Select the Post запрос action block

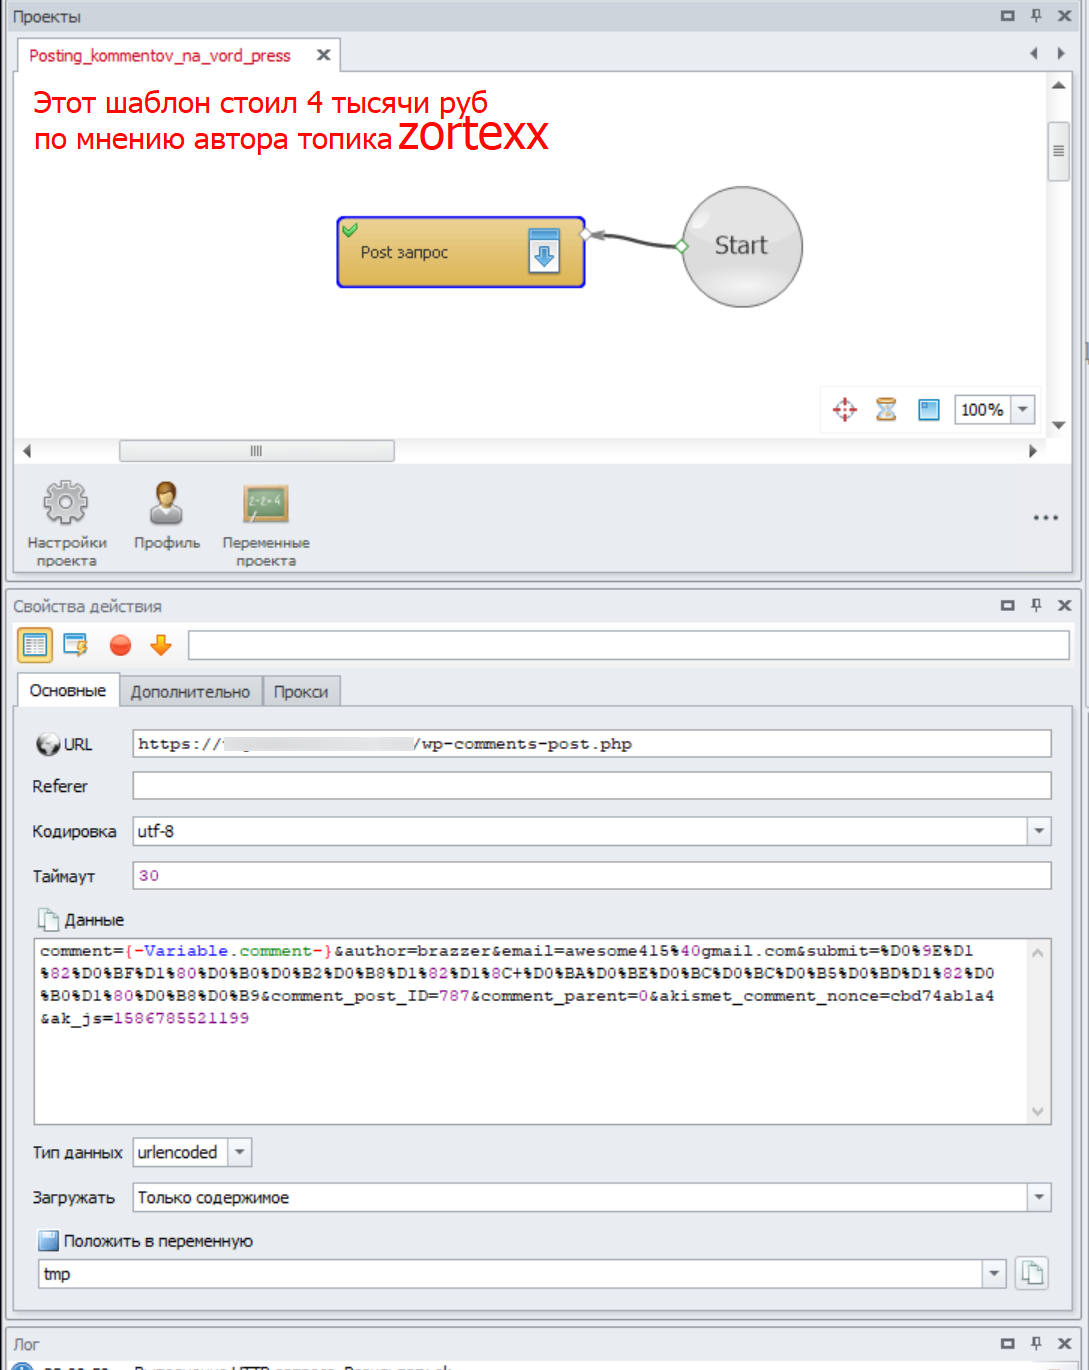point(440,253)
